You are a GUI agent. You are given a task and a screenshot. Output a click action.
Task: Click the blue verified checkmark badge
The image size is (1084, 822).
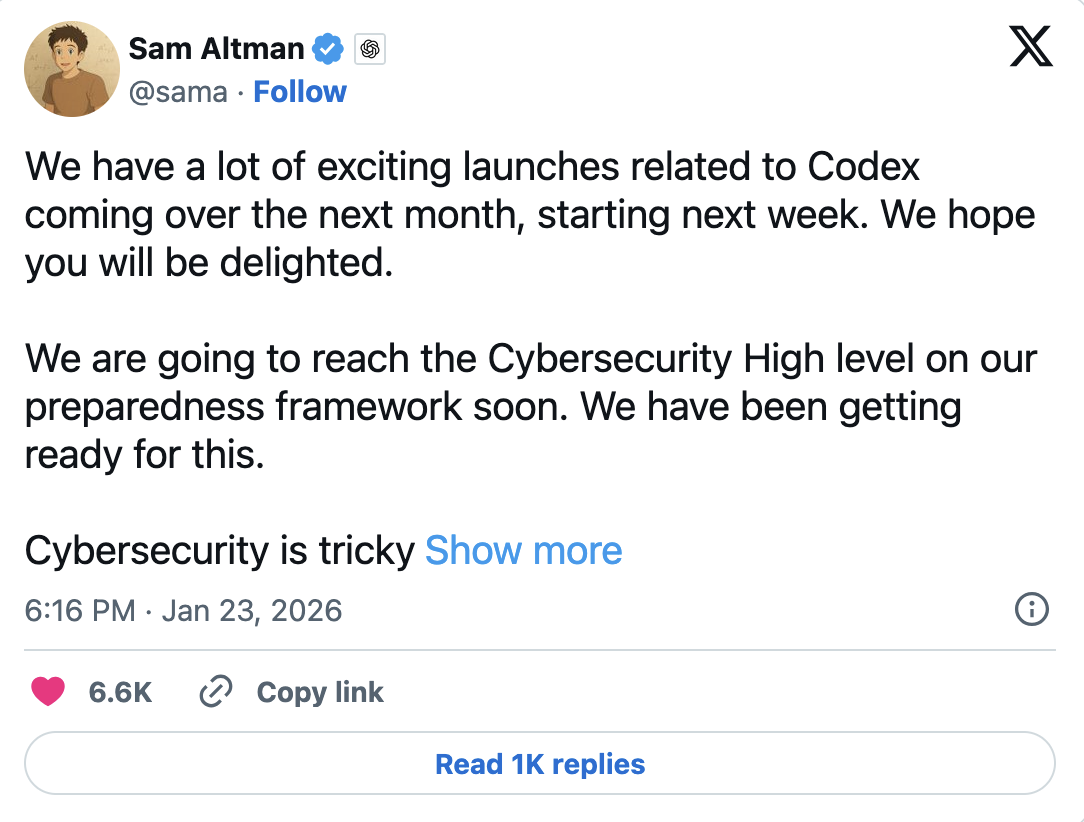click(327, 48)
